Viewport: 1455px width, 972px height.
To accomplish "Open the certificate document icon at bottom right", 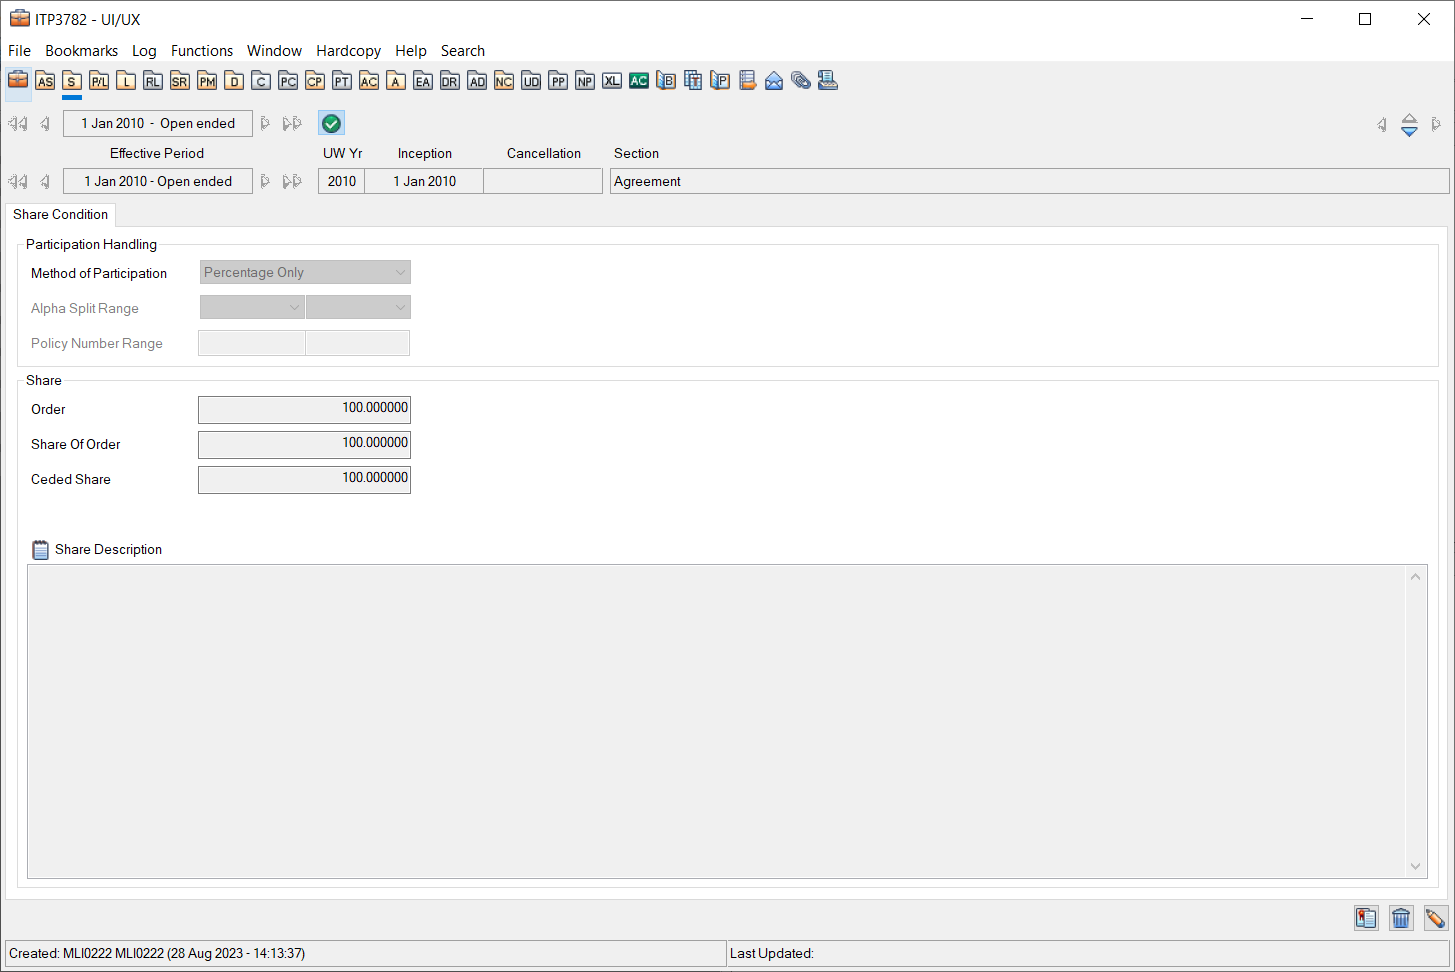I will tap(1366, 918).
